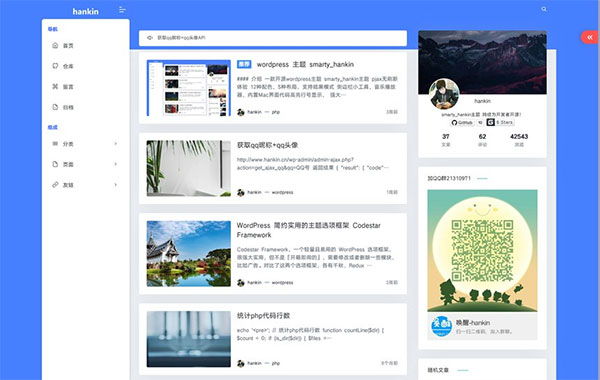
Task: Click the GitHub repository icon in sidebar
Action: (x=55, y=66)
